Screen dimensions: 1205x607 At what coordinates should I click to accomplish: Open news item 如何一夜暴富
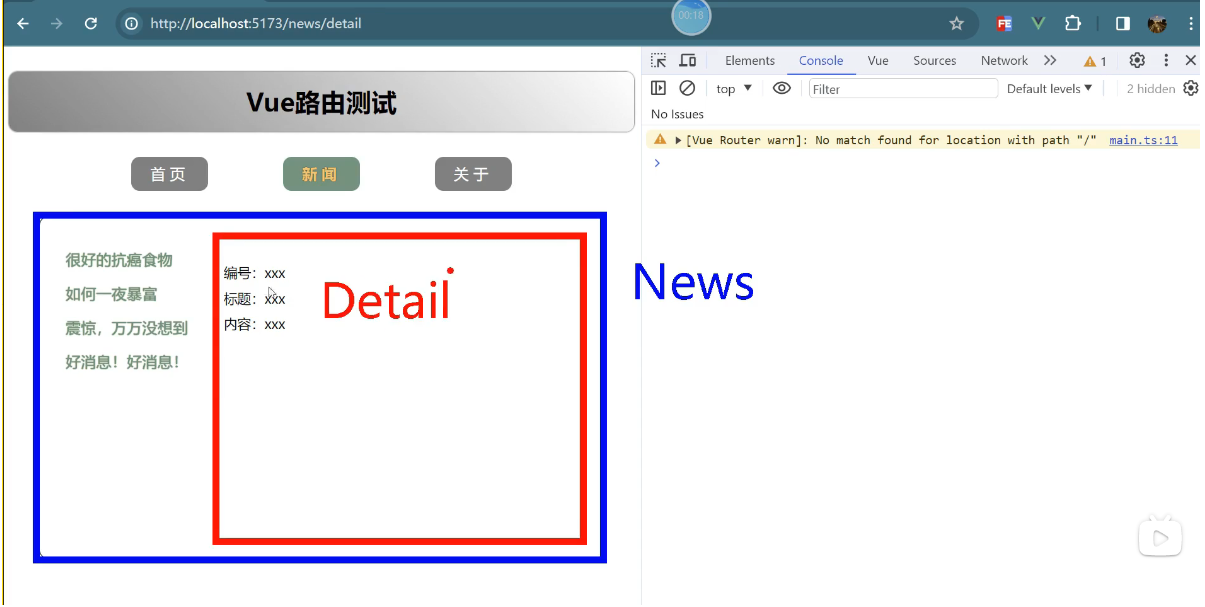coord(111,294)
